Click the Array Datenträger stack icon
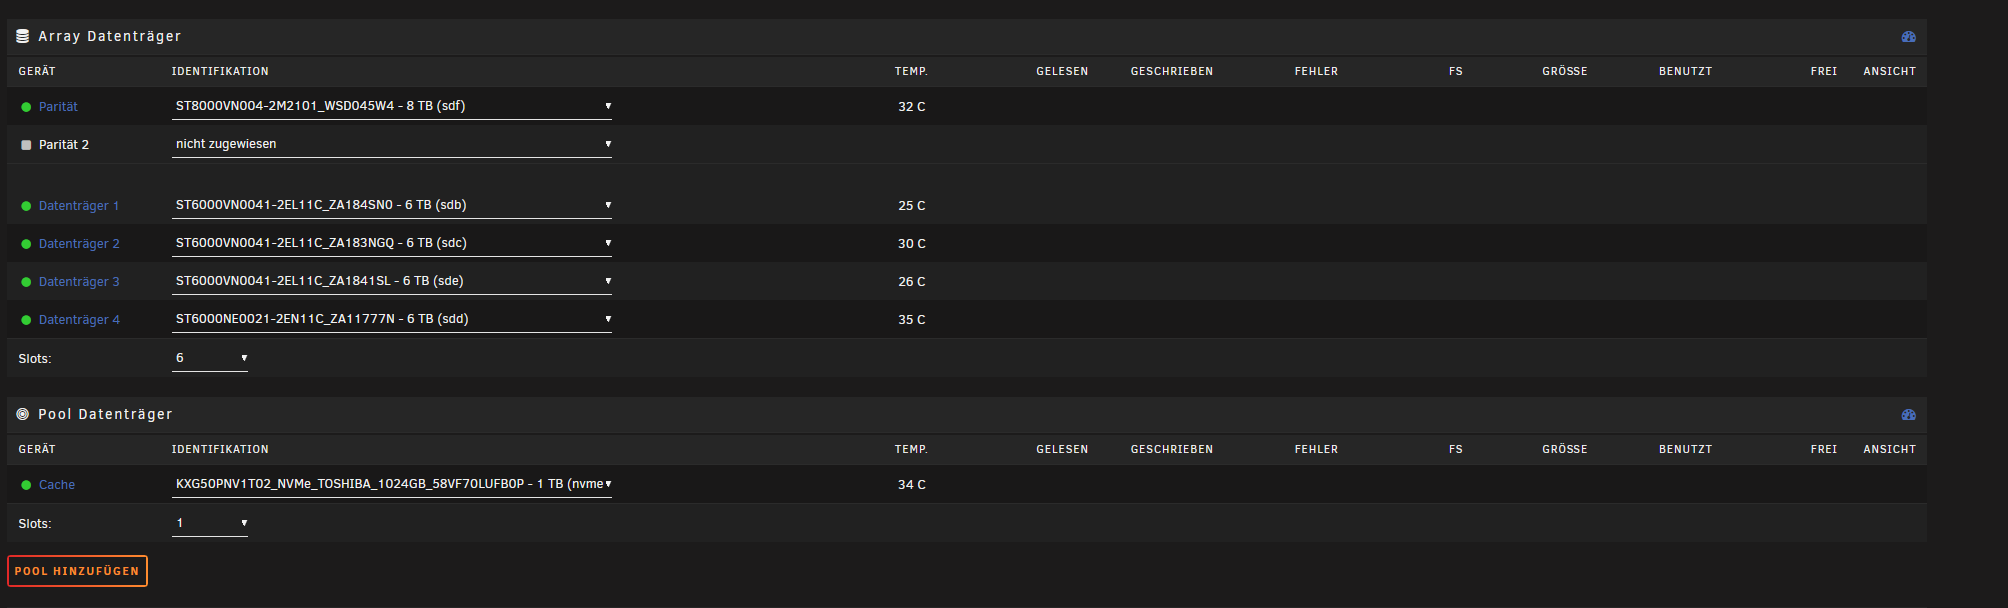This screenshot has height=608, width=2008. tap(23, 36)
